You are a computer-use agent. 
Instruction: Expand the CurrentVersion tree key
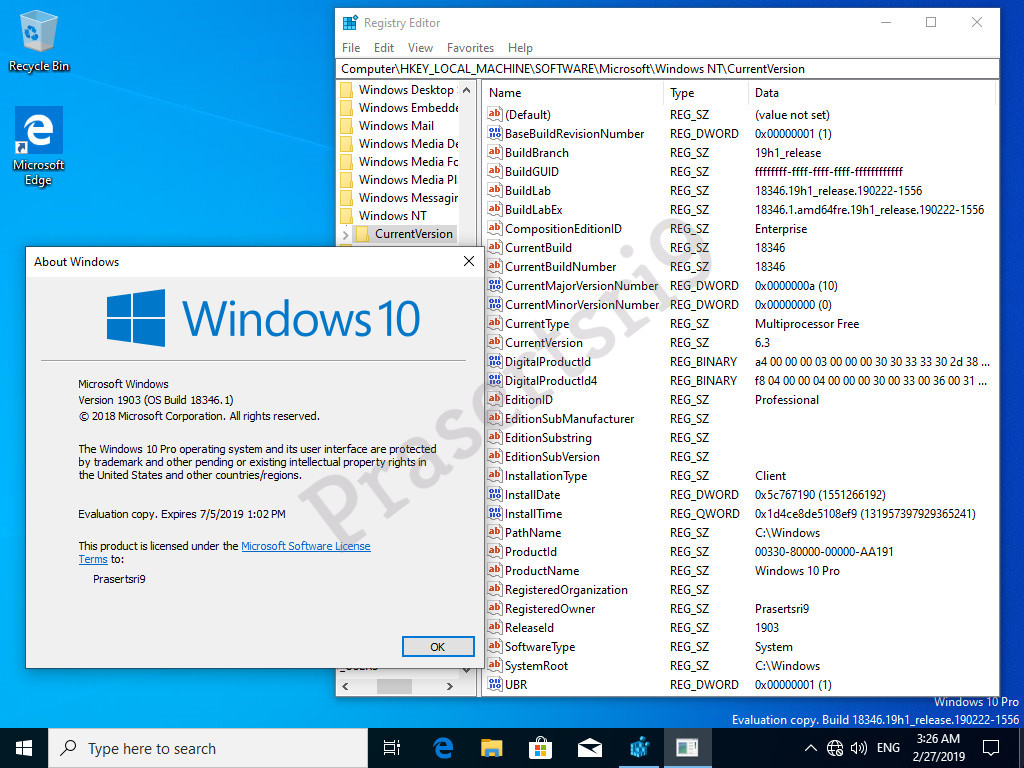345,234
